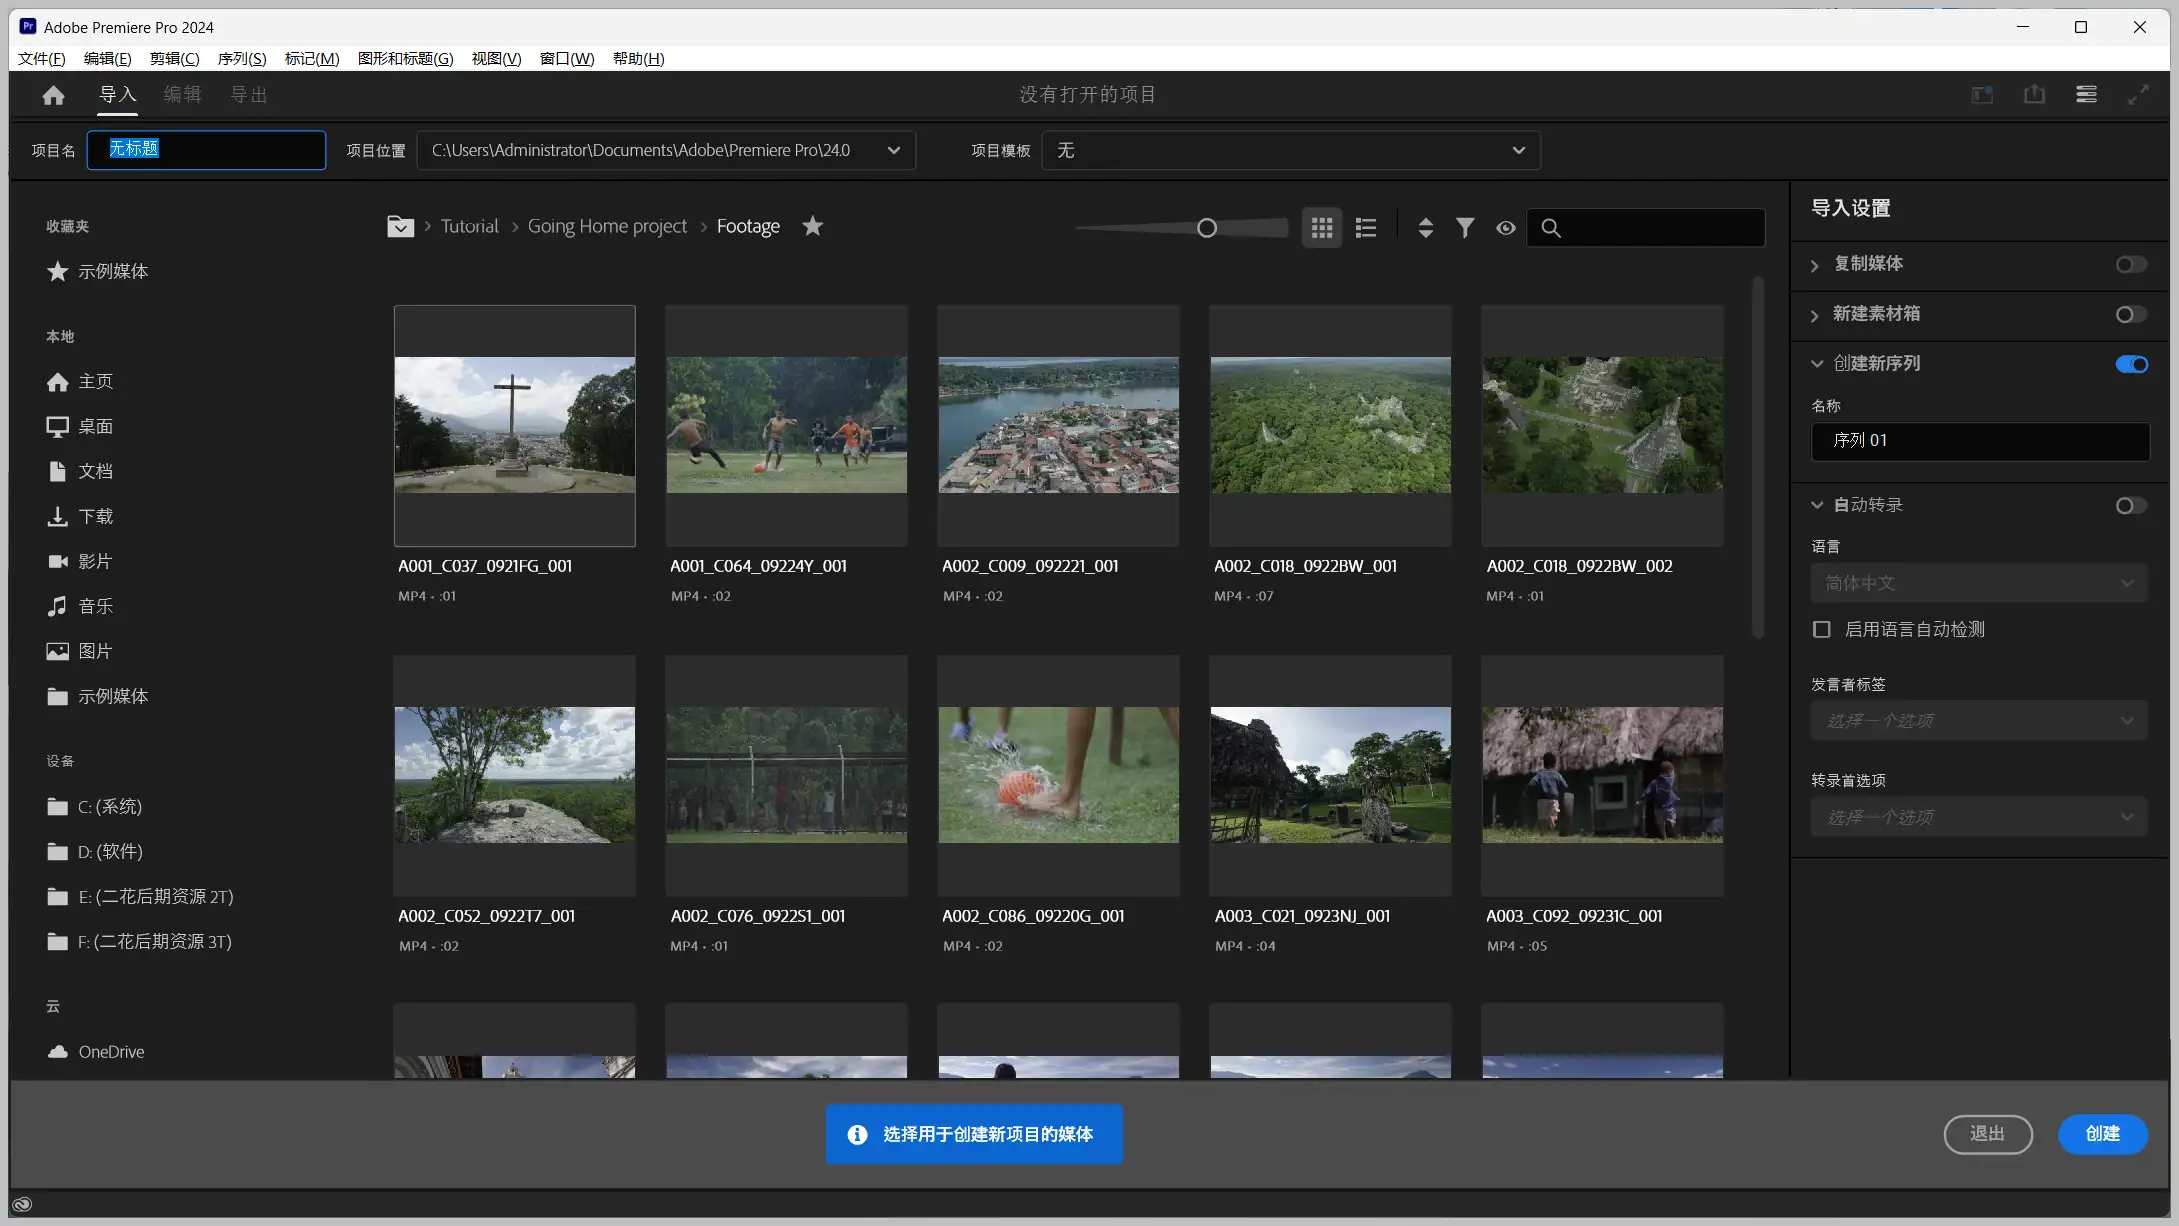Enable the 复制媒体 toggle
Screen dimensions: 2179x1226
2130,264
